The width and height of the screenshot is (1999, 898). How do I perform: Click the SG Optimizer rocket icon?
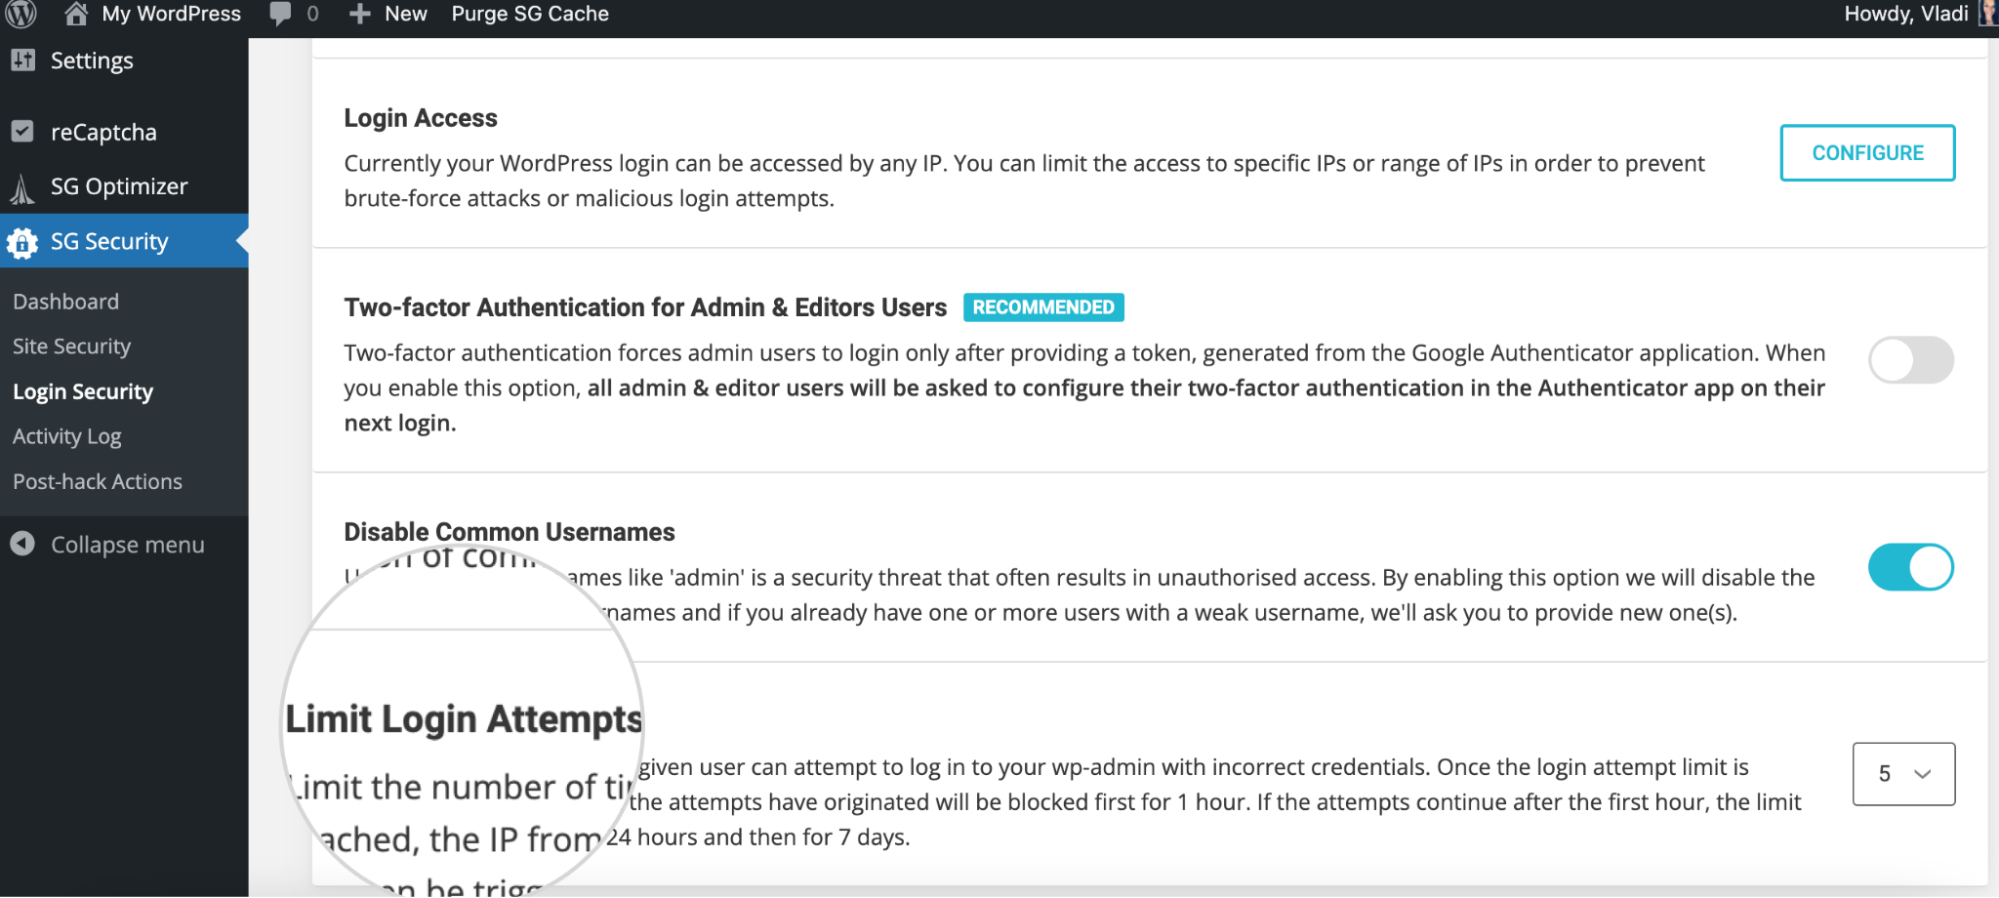[x=23, y=187]
